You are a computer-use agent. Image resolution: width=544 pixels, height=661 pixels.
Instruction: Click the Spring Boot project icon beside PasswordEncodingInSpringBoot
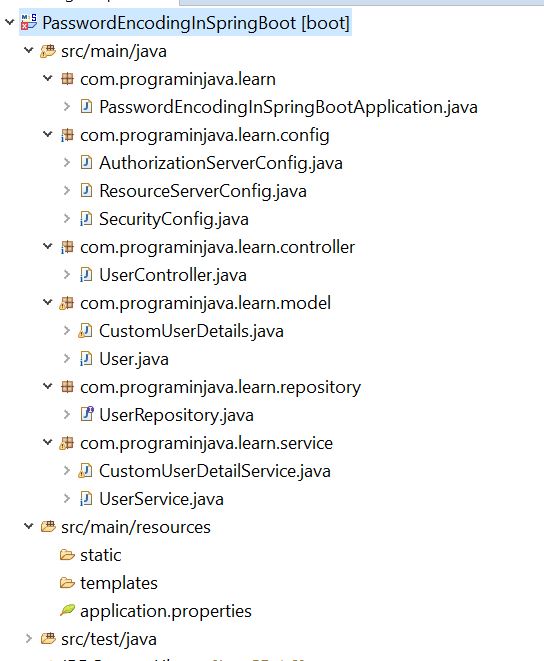tap(29, 22)
